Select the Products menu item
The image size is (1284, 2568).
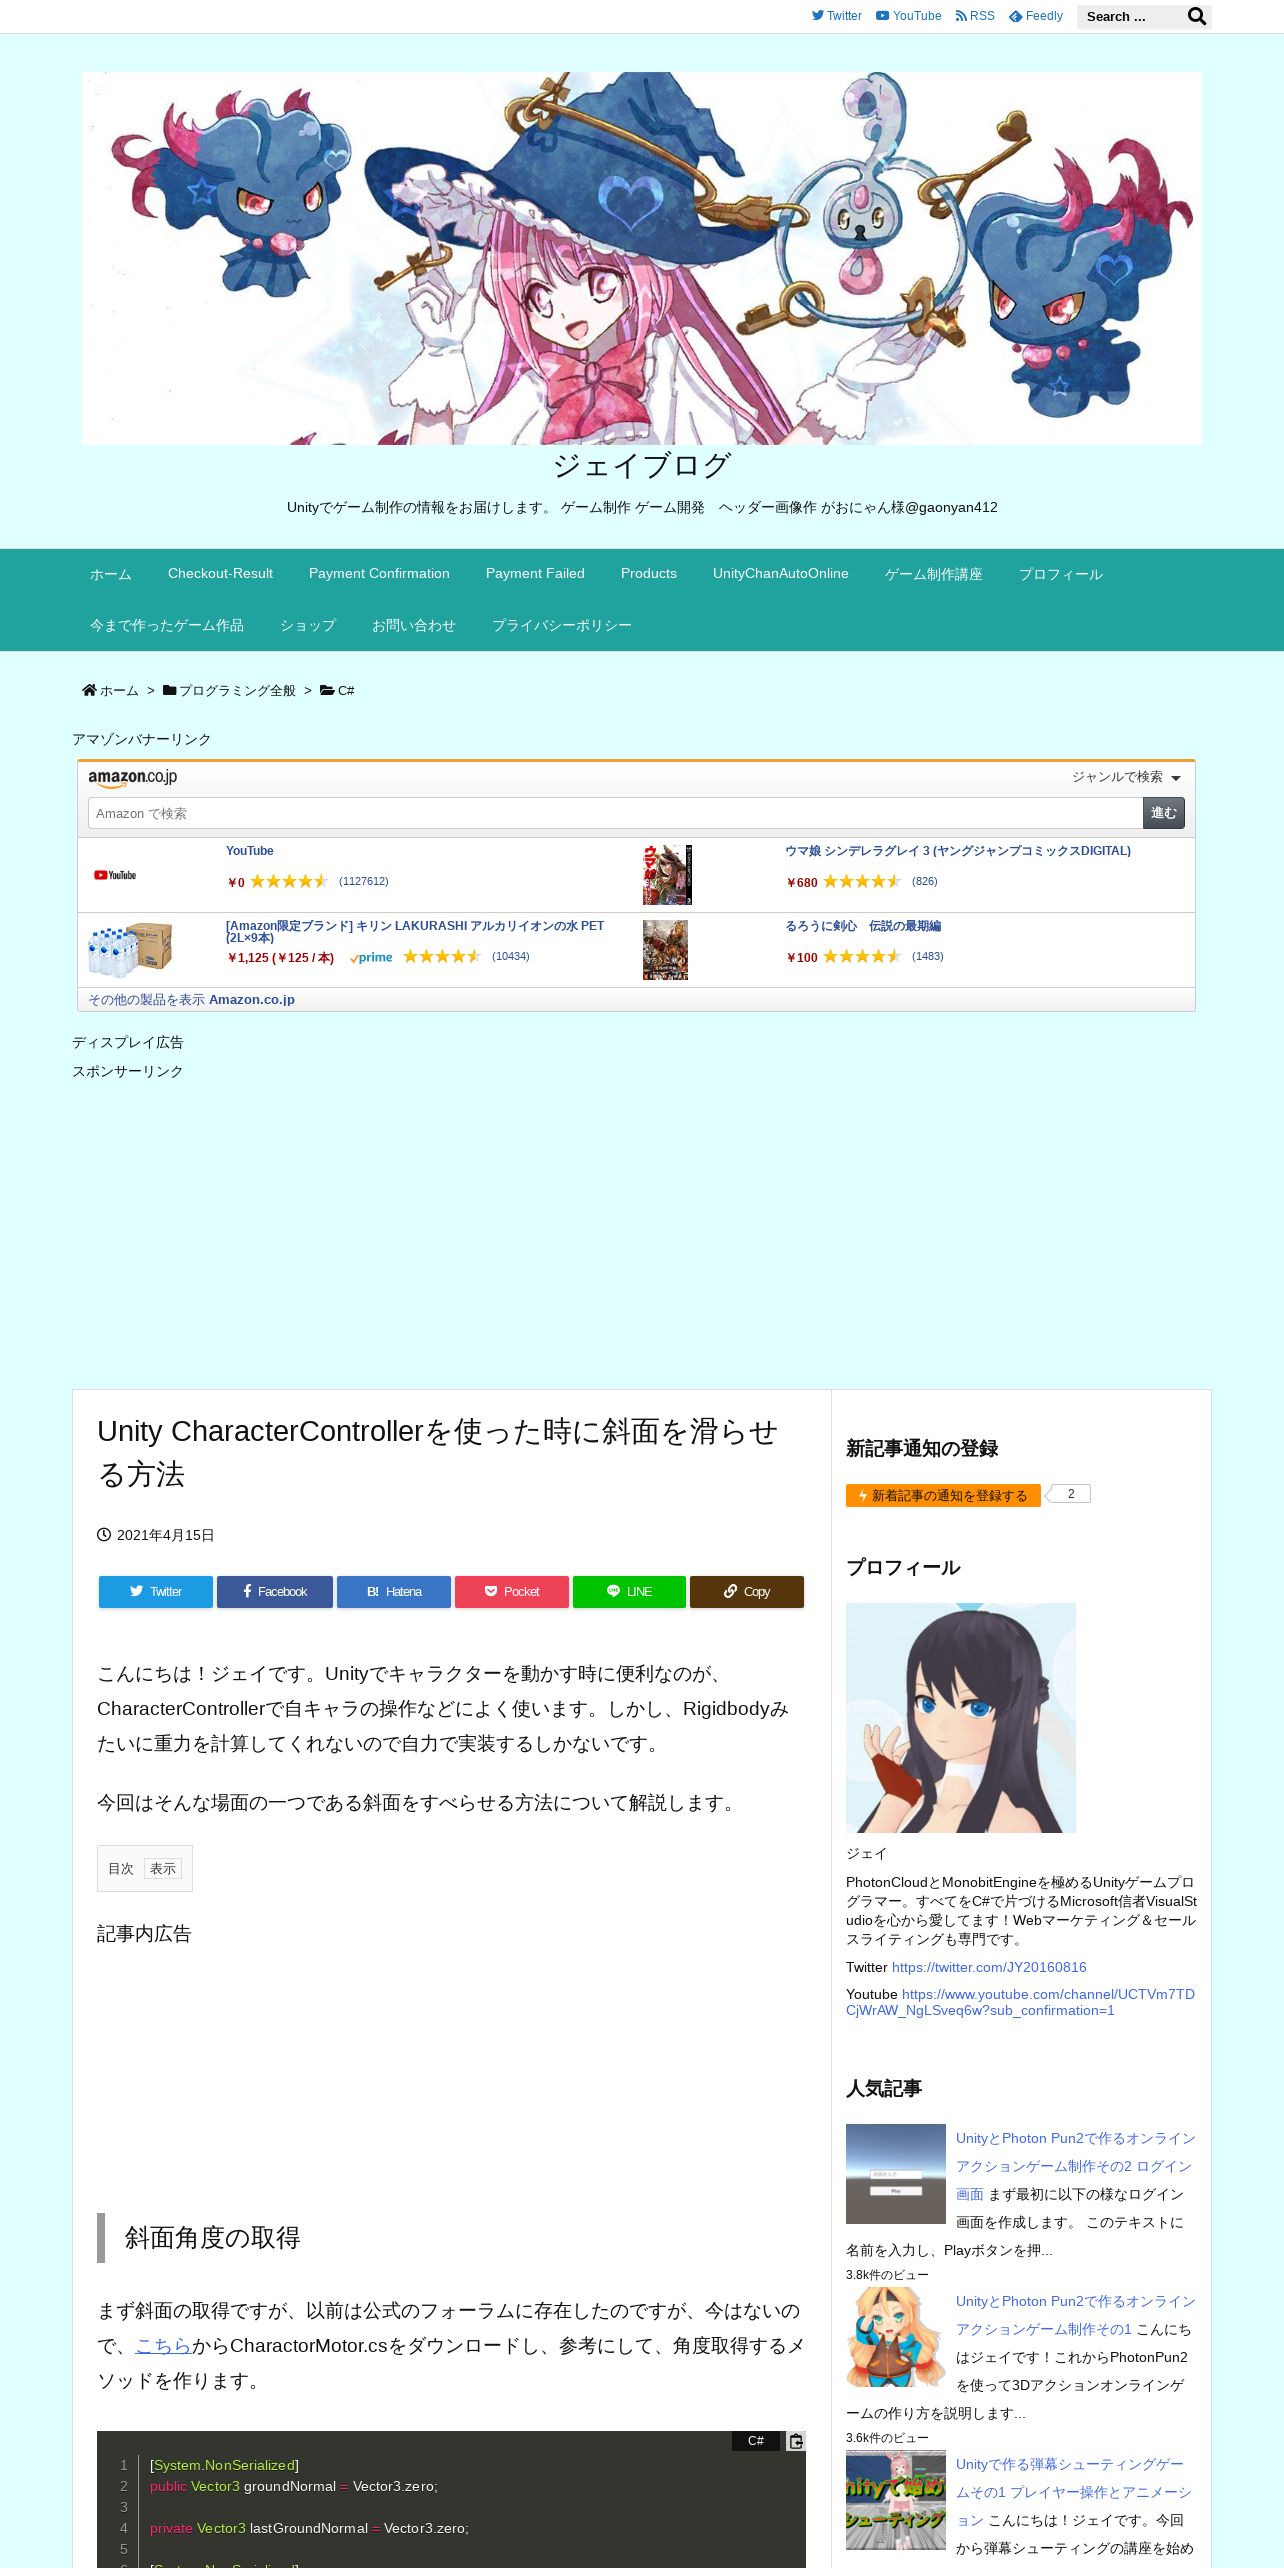pyautogui.click(x=649, y=574)
